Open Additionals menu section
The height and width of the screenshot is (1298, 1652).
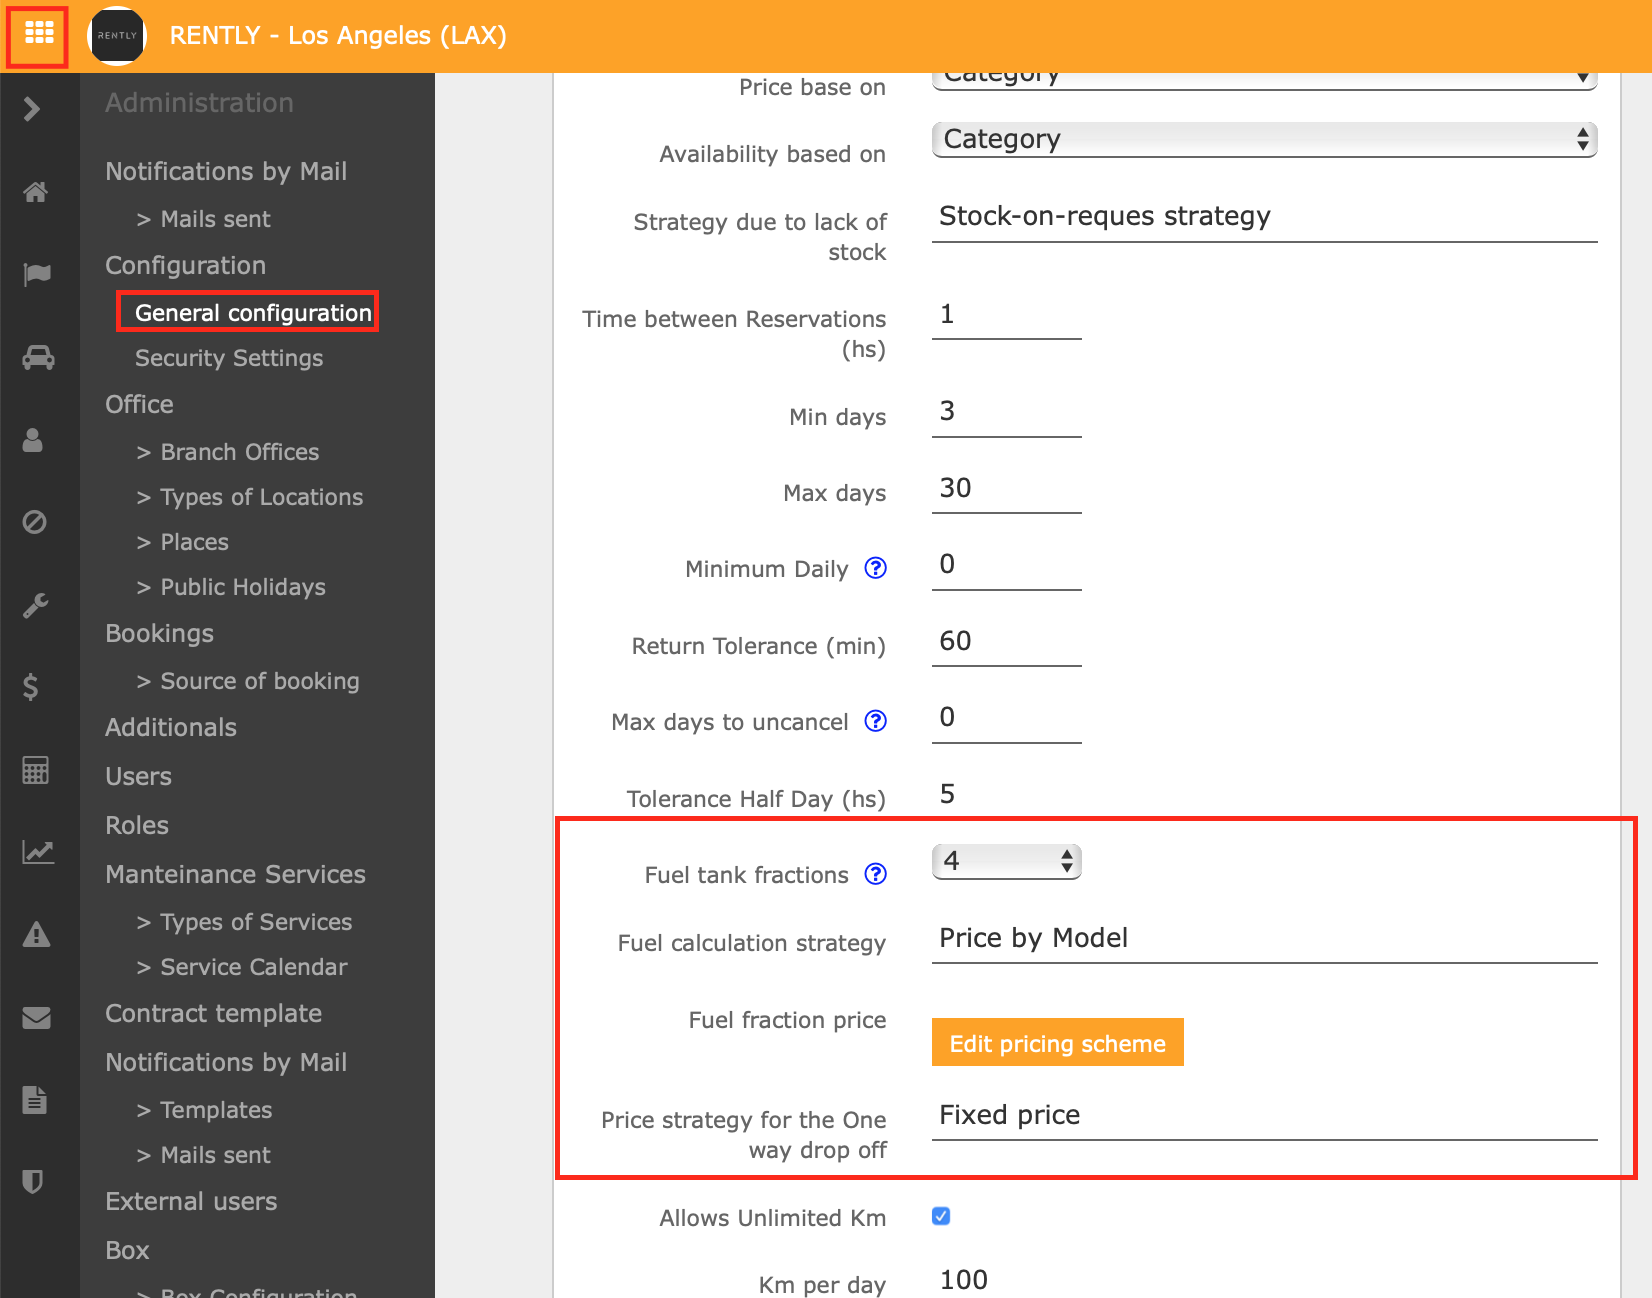point(171,727)
